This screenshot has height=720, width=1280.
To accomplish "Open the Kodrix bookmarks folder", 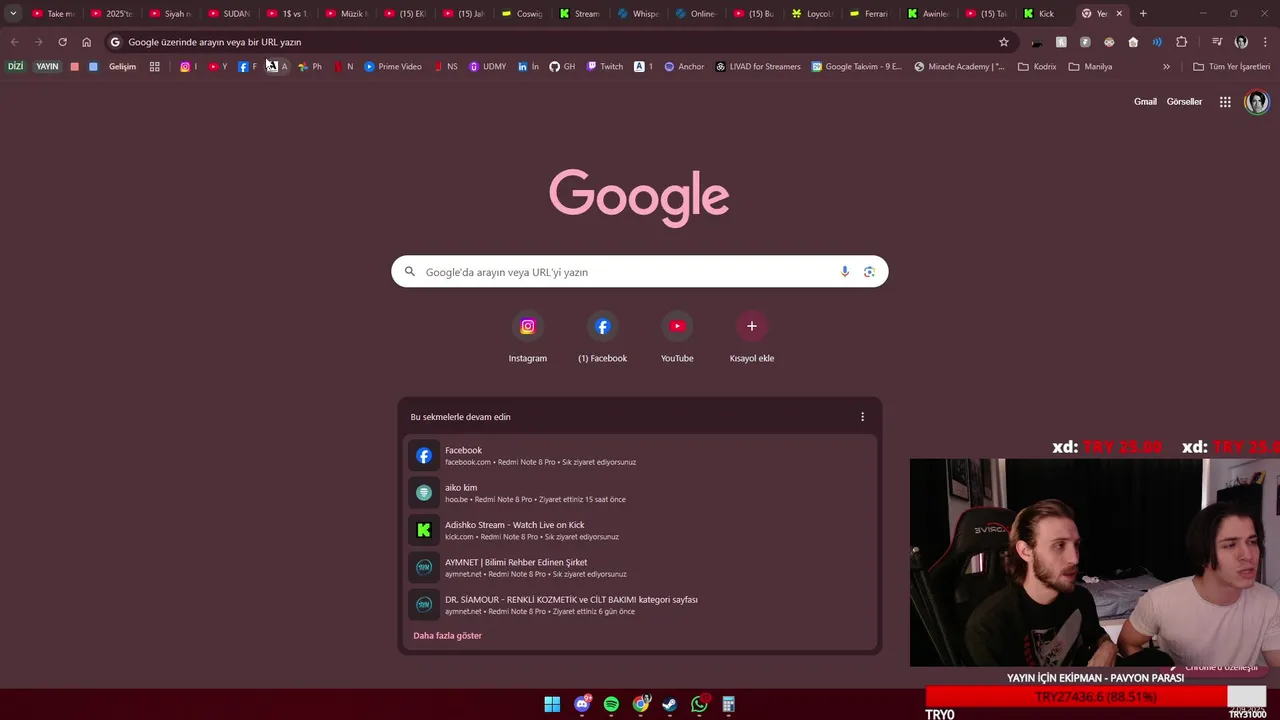I will 1037,67.
